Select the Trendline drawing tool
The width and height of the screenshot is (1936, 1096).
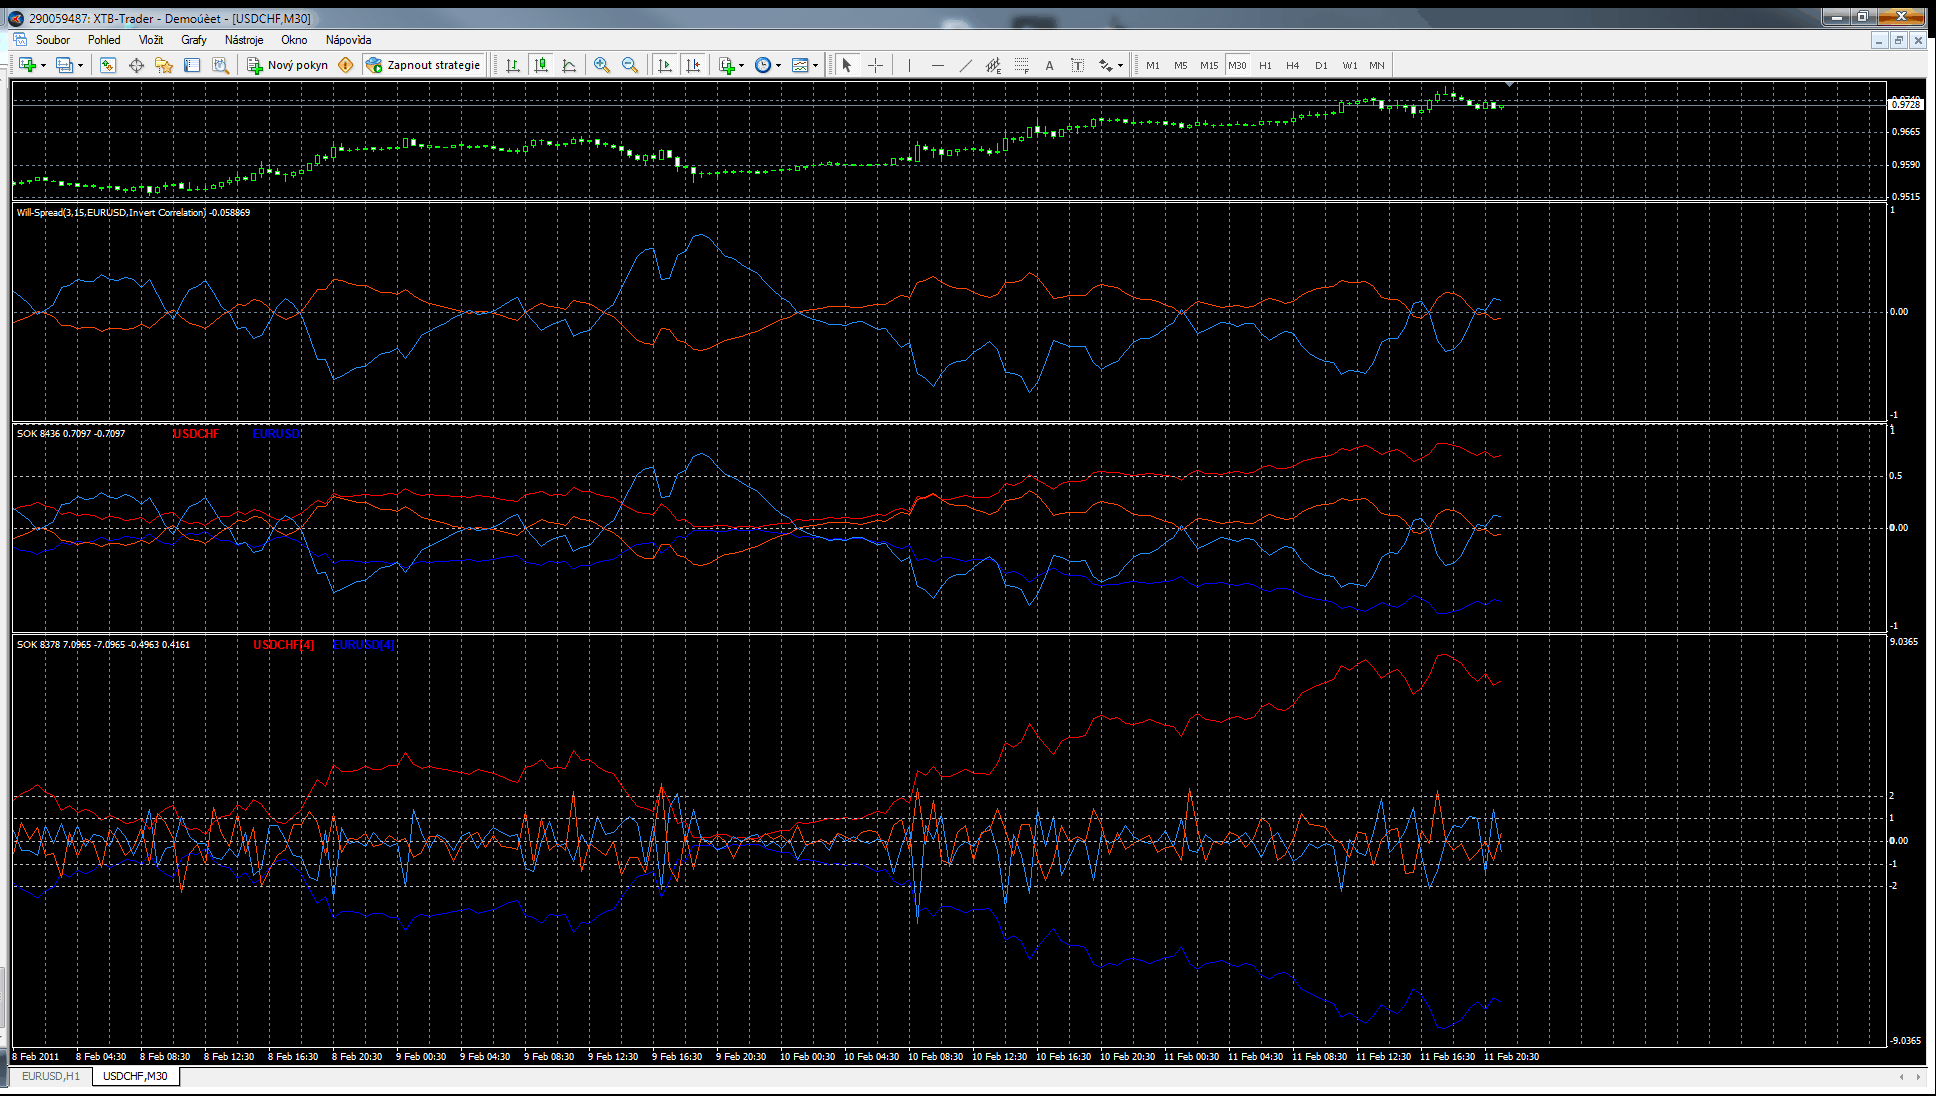[965, 65]
